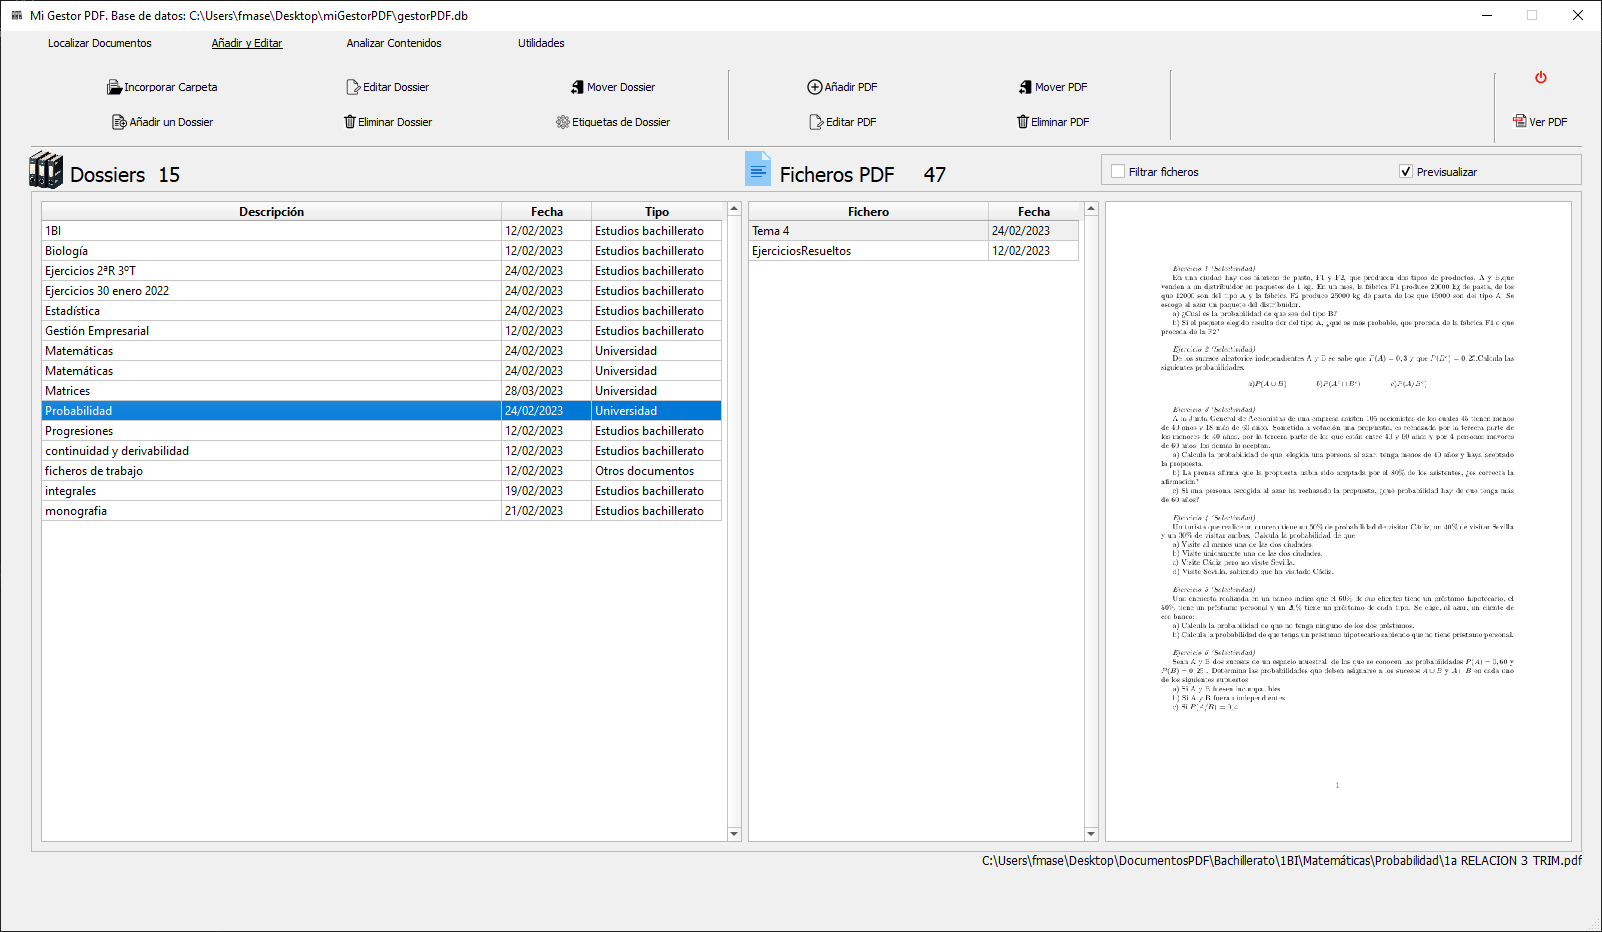Click the Añadir PDF plus icon
Screen dimensions: 1602x932
coord(815,87)
